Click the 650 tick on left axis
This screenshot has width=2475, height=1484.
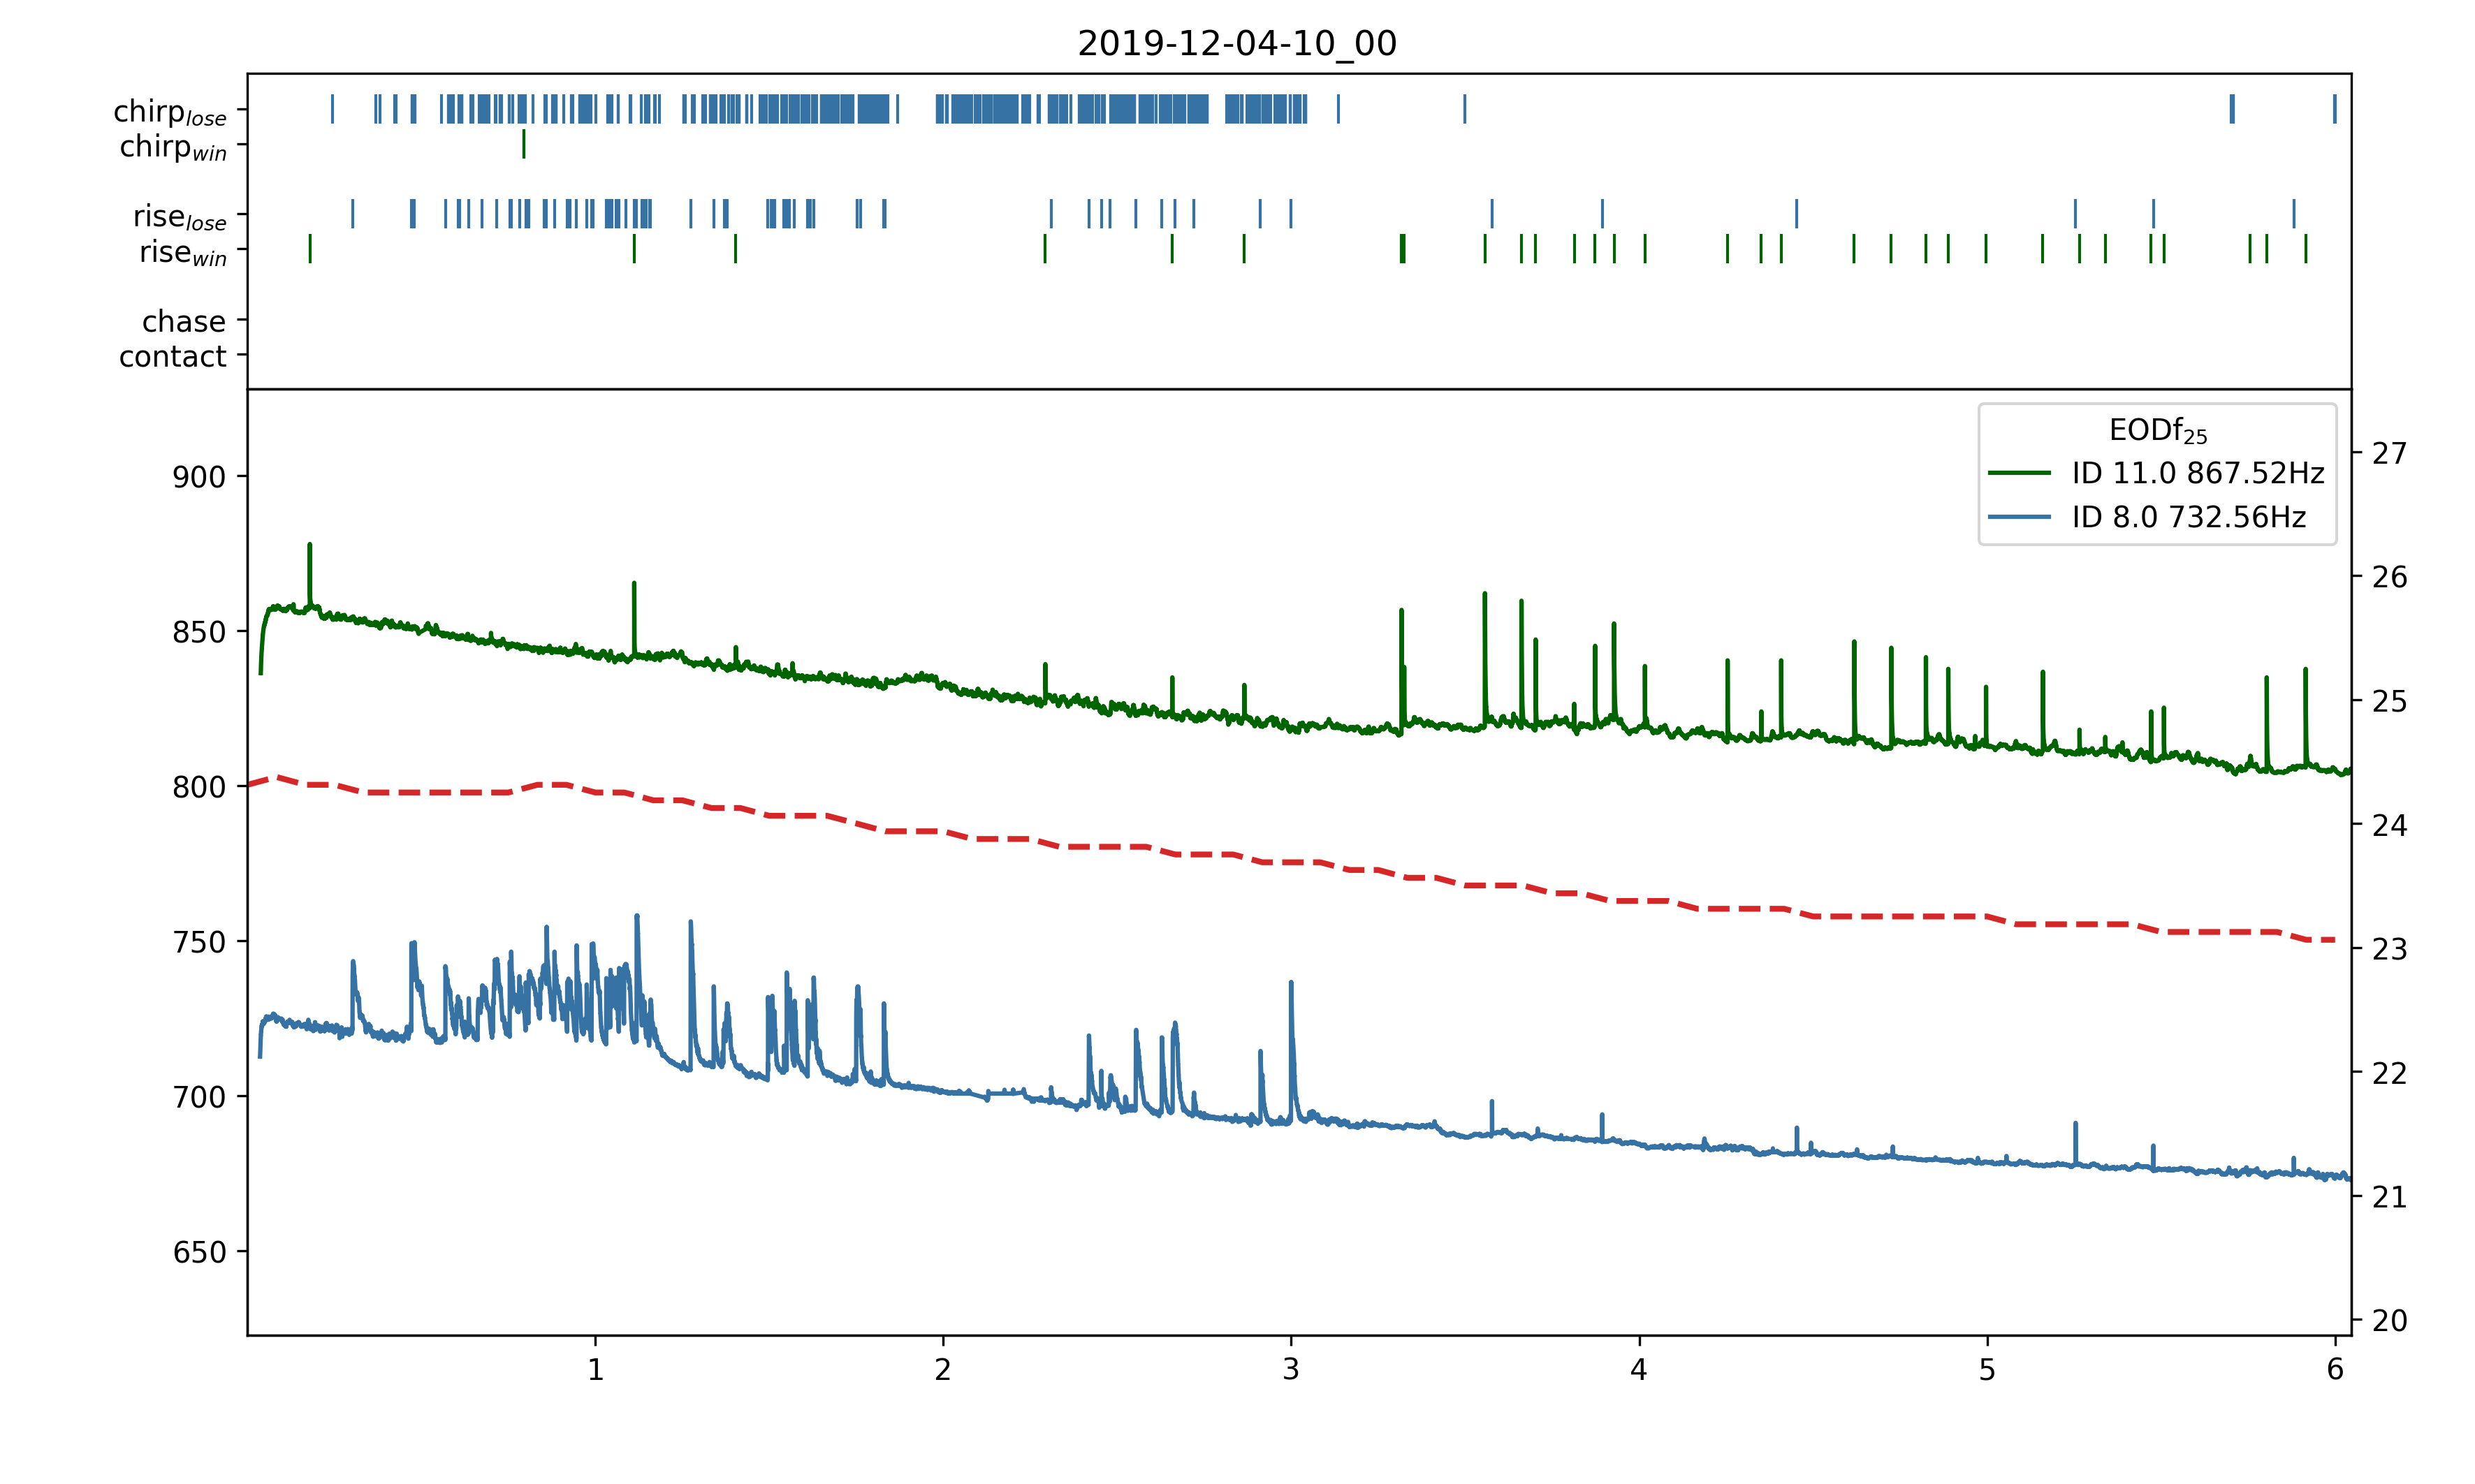pos(199,1252)
